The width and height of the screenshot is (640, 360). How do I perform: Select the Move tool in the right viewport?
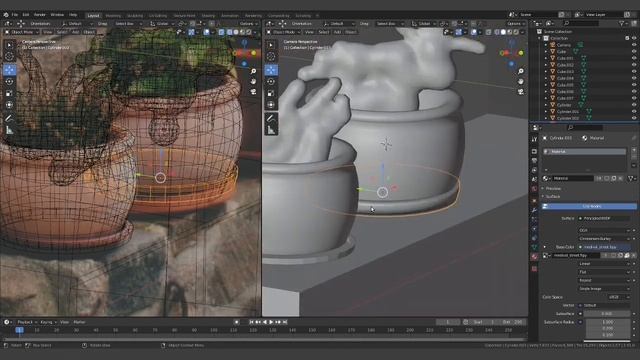pos(271,69)
